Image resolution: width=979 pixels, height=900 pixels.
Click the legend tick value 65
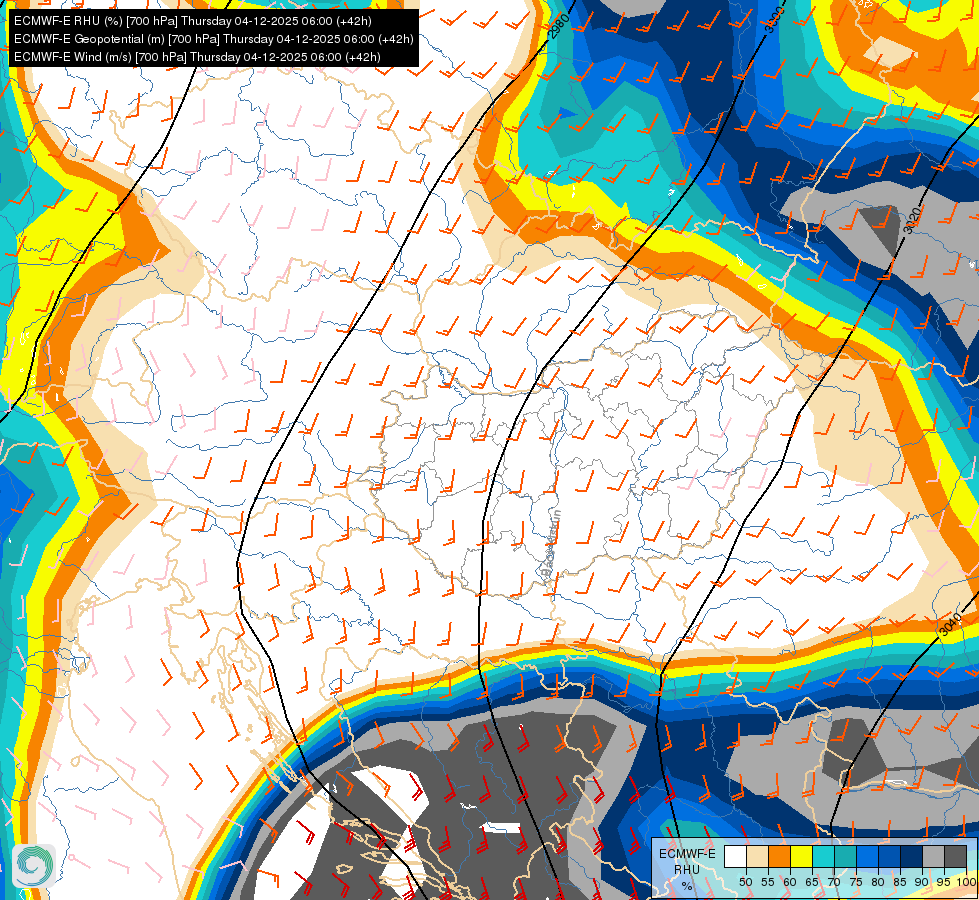point(812,882)
